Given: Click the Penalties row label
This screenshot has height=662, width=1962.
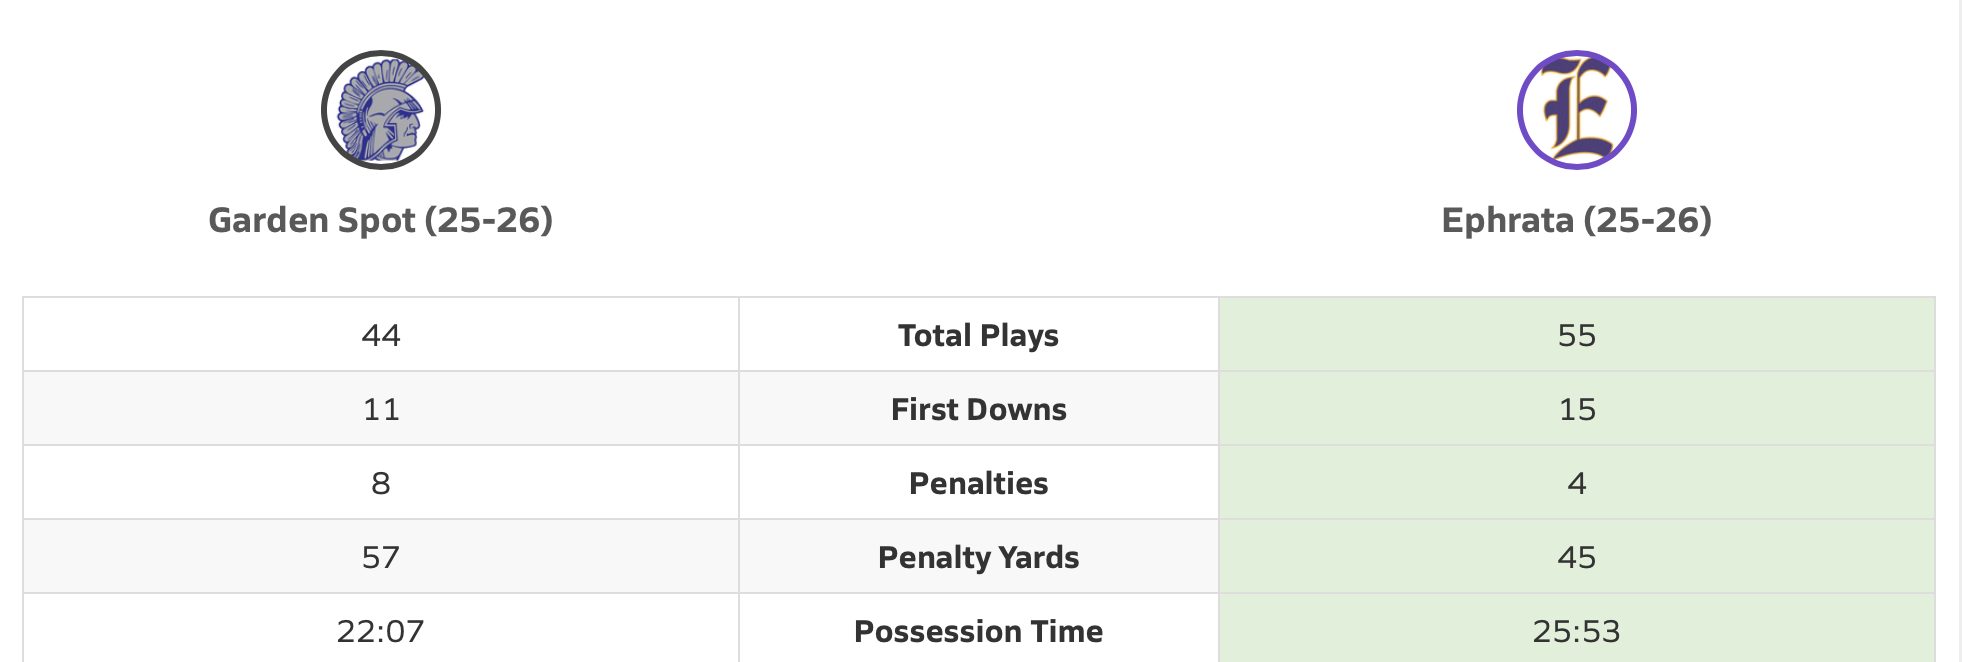Looking at the screenshot, I should (978, 483).
